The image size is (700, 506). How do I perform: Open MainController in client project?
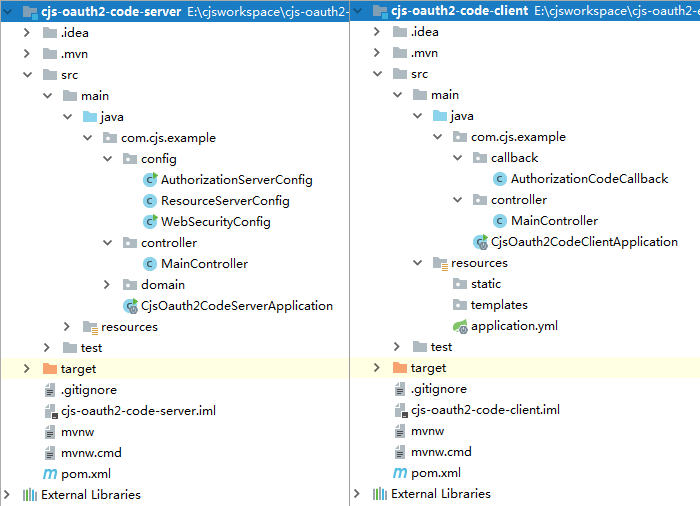pos(554,221)
